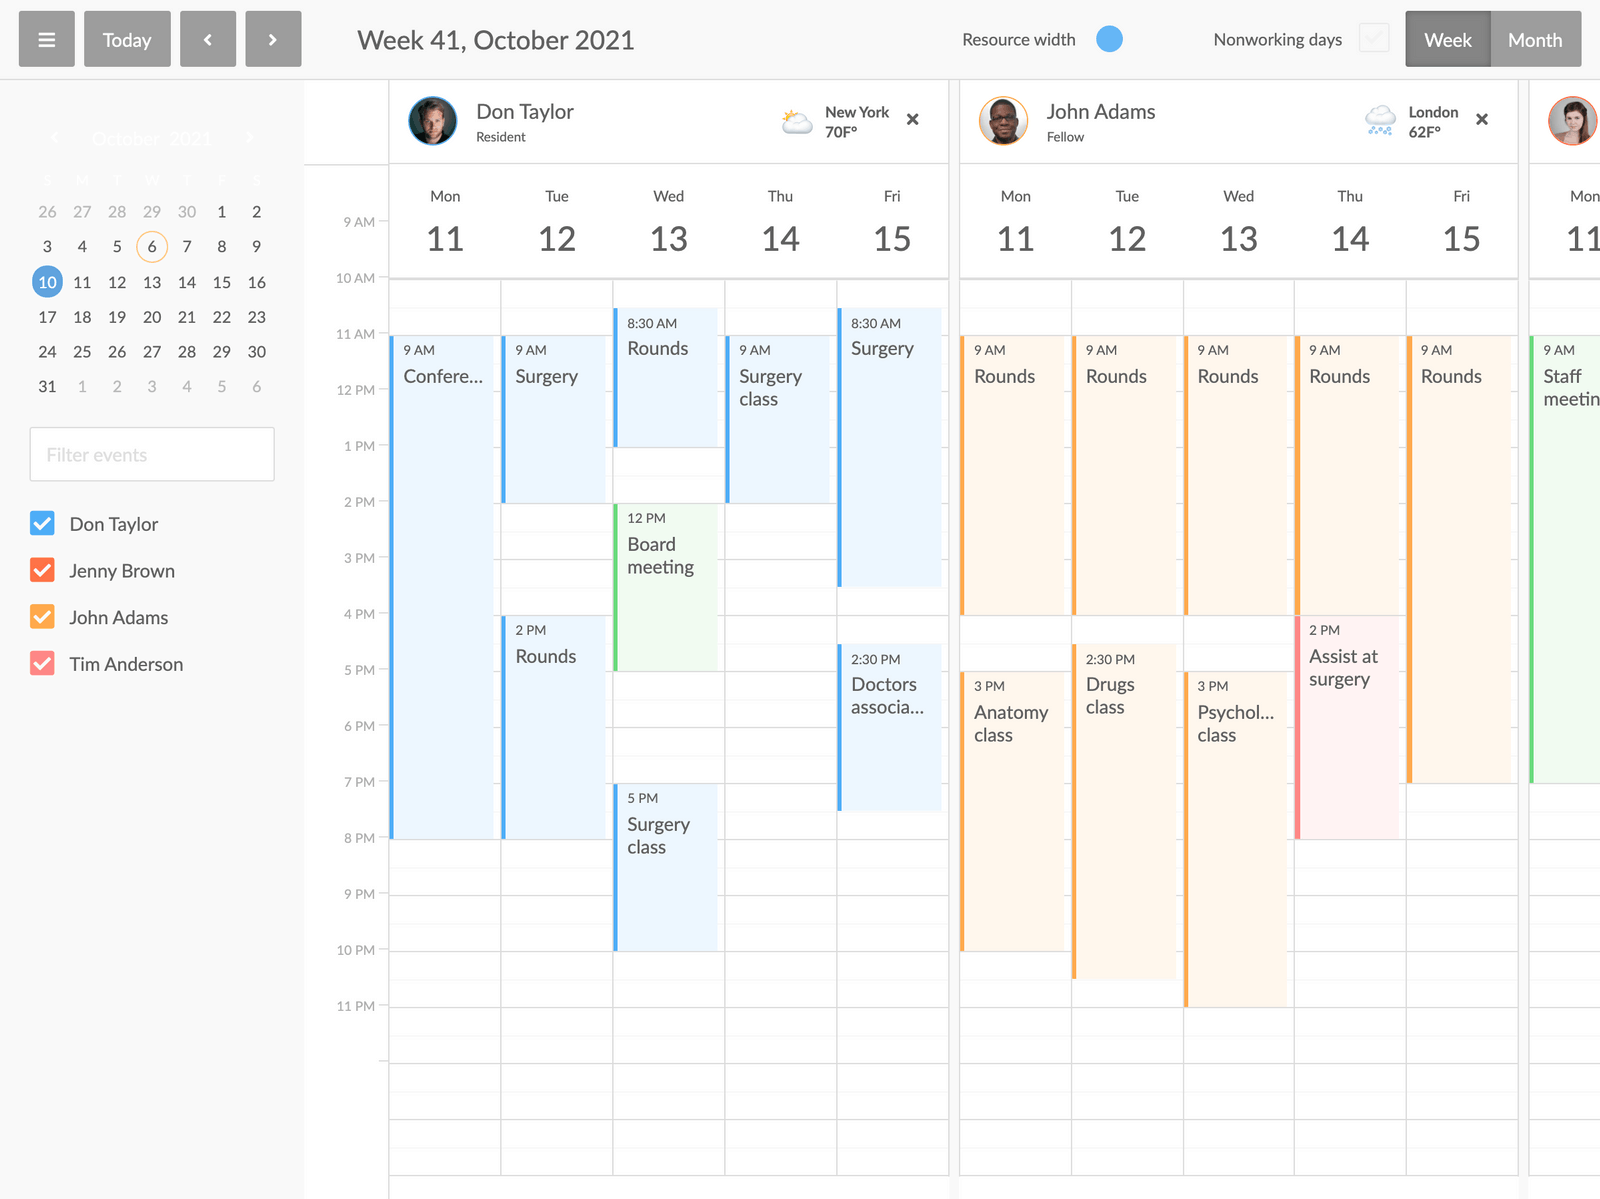Open Don Taylor's Thursday Surgery class event

click(777, 419)
